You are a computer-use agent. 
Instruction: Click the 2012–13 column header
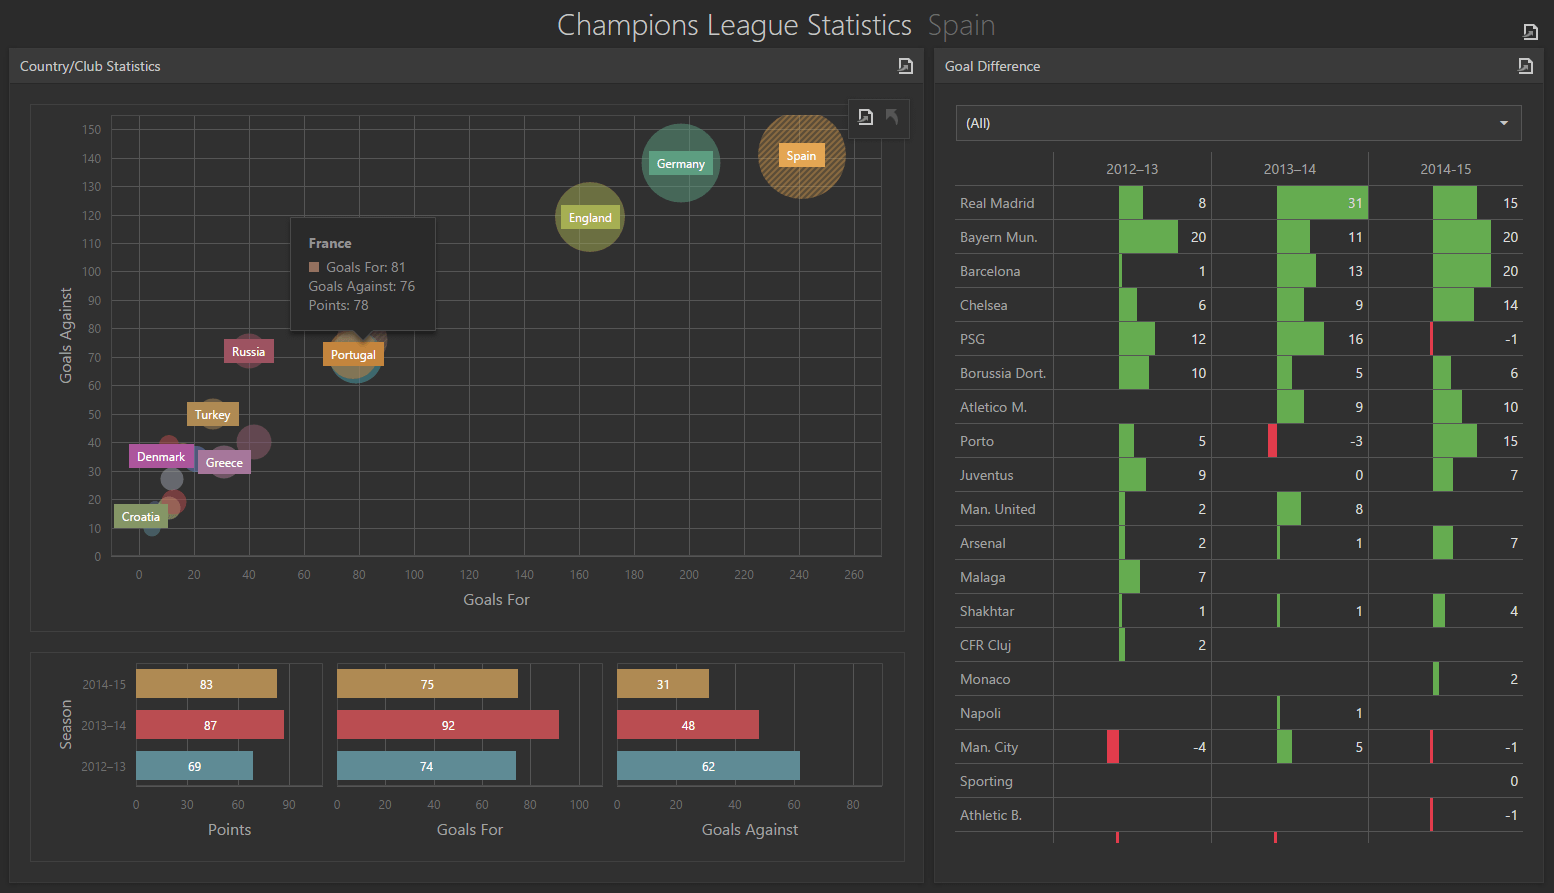[x=1132, y=169]
